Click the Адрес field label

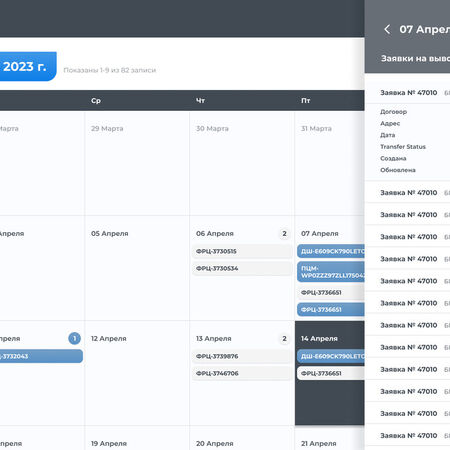pos(390,123)
